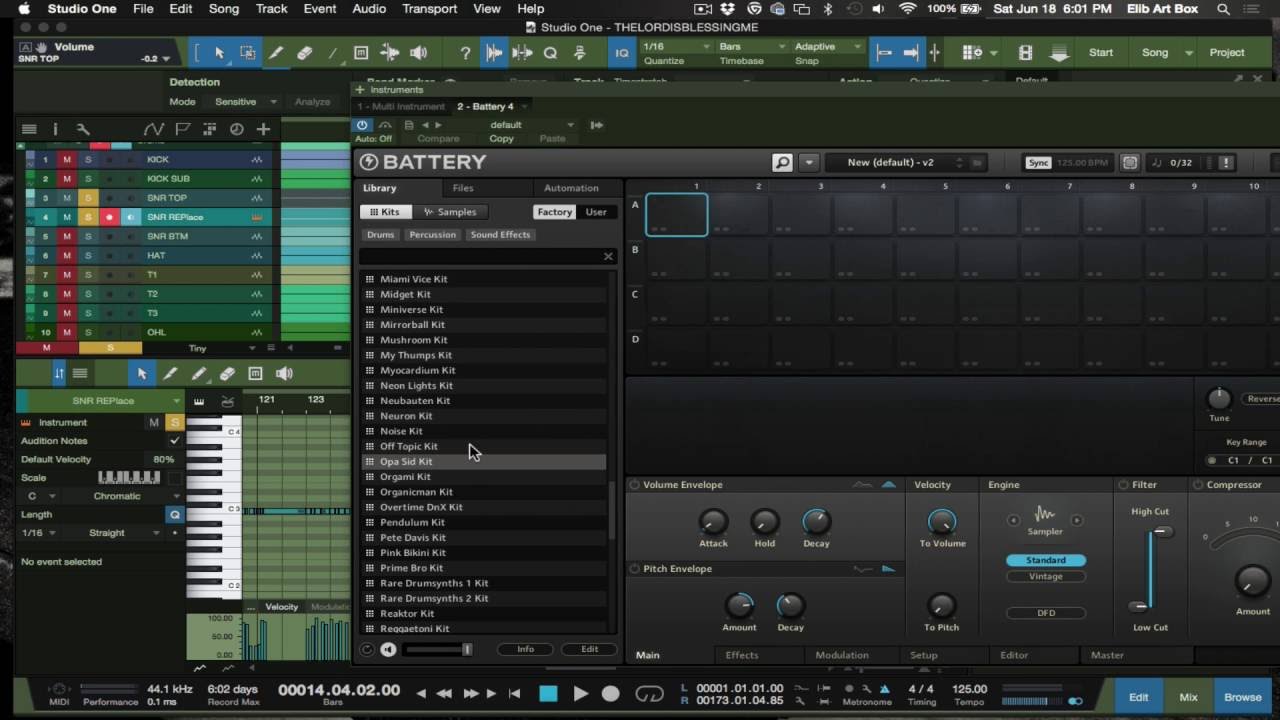Toggle the Loop button in transport
Viewport: 1280px width, 720px height.
click(x=649, y=694)
